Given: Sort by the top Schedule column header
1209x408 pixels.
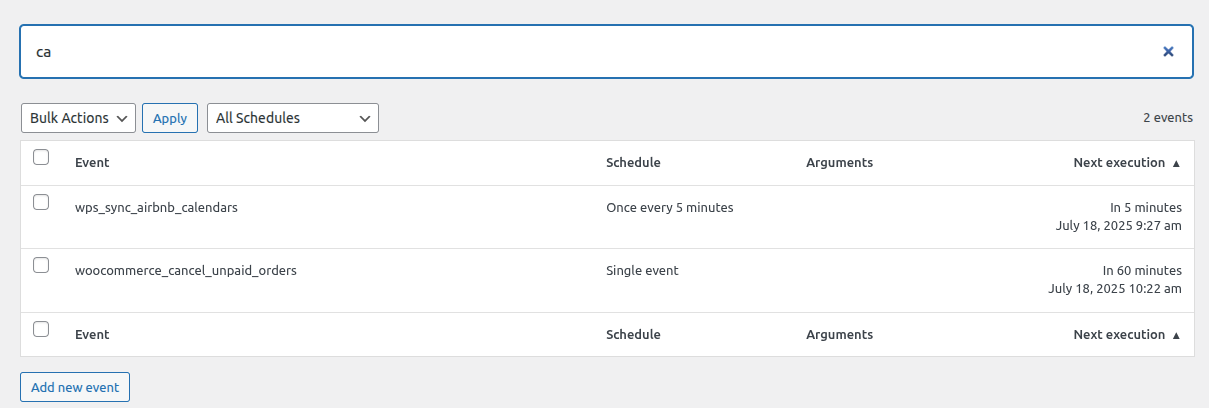Looking at the screenshot, I should click(633, 162).
